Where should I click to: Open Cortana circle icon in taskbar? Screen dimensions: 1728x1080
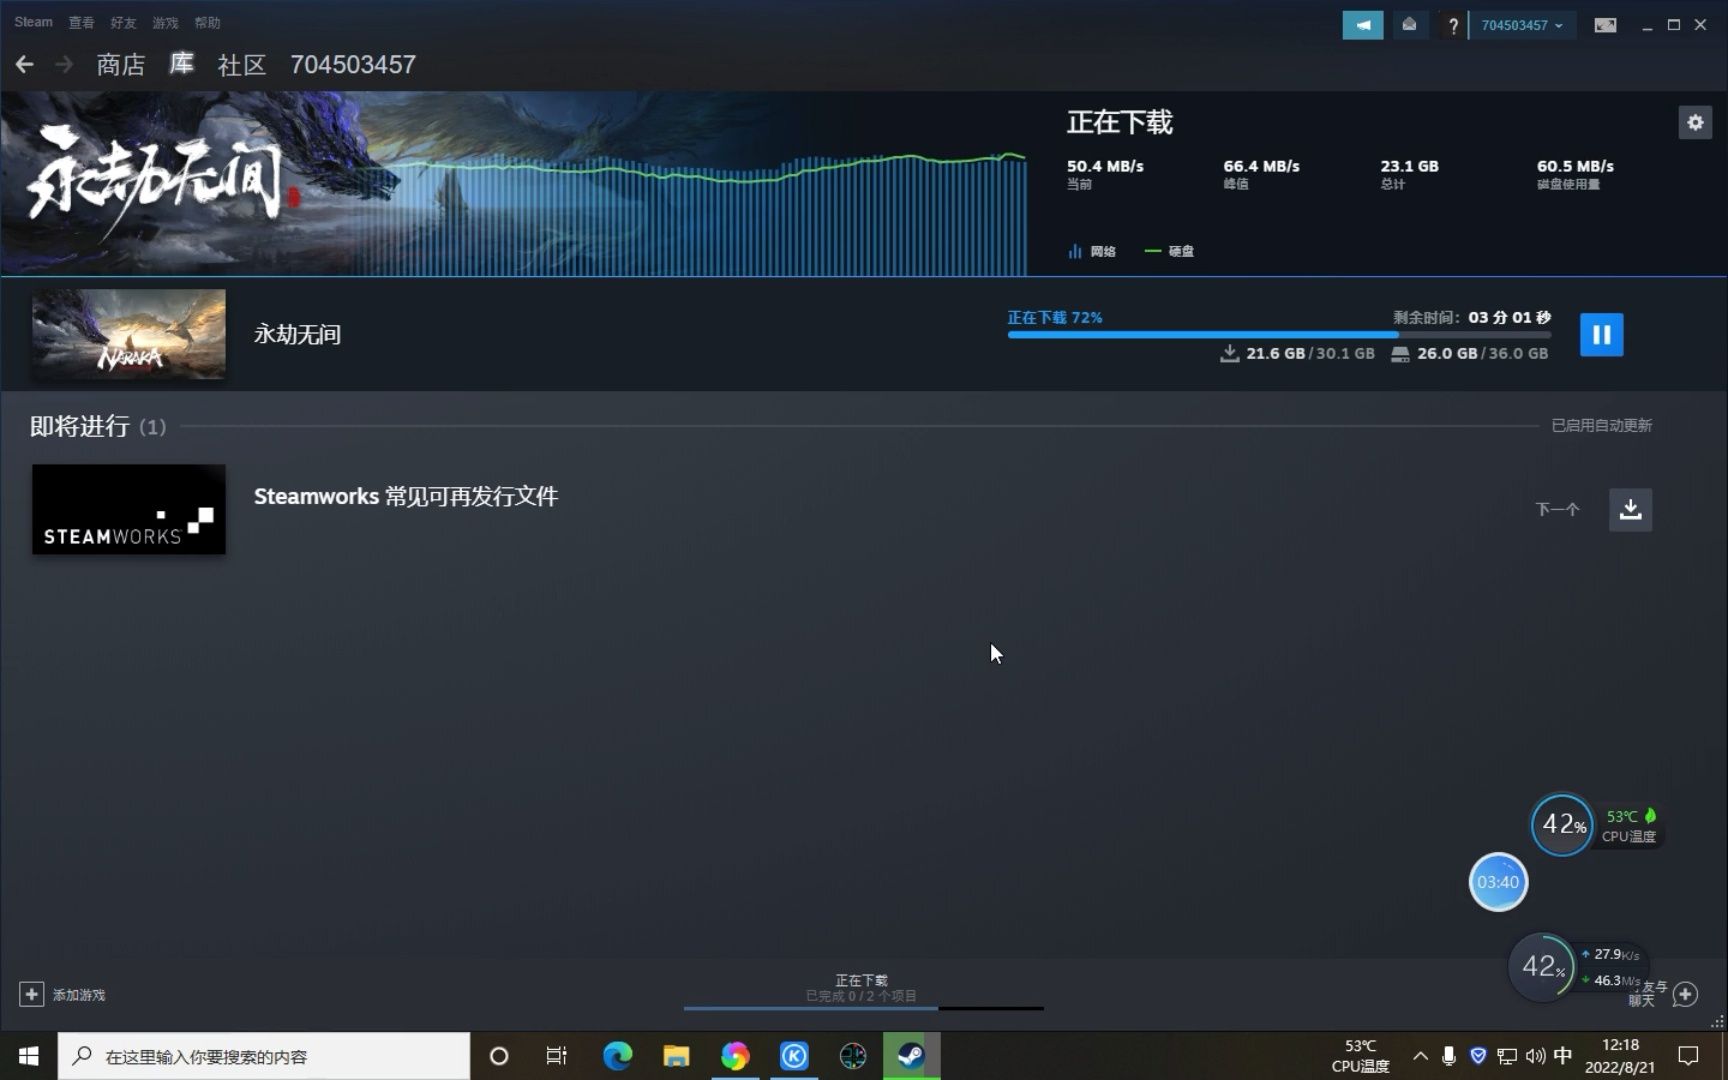click(x=499, y=1056)
